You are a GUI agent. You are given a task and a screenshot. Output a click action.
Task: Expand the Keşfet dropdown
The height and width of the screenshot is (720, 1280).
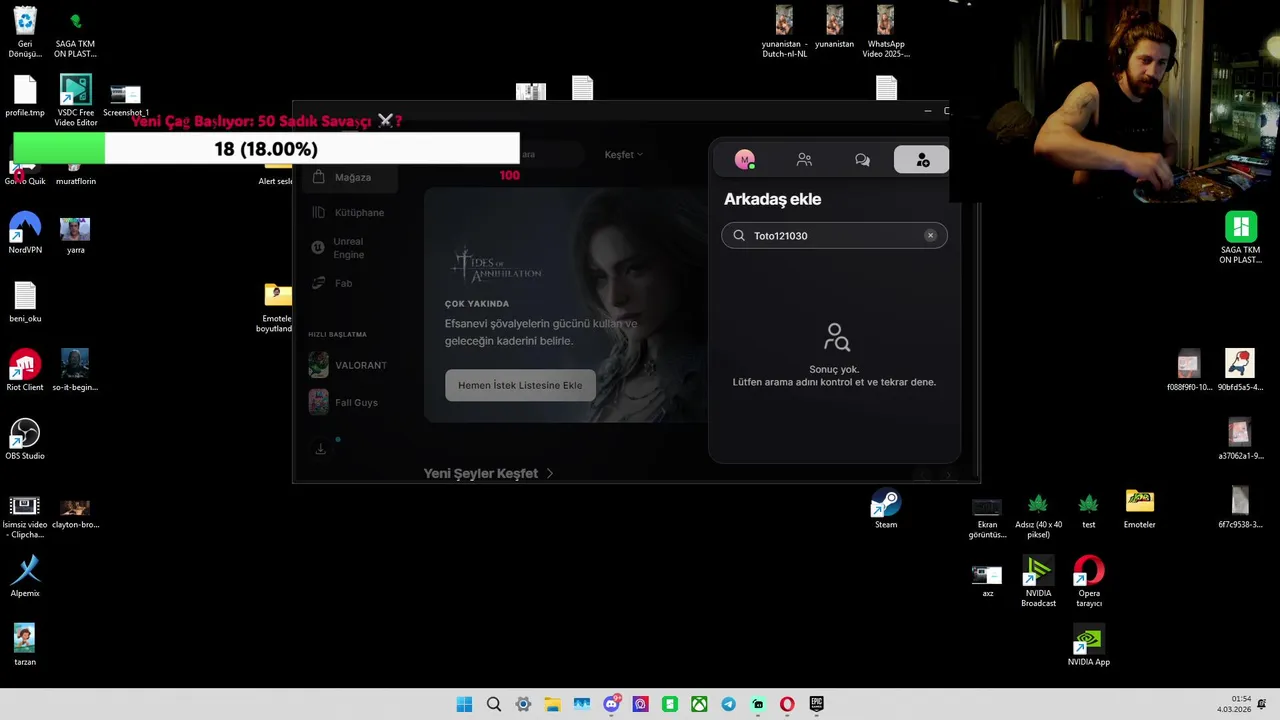[x=623, y=154]
